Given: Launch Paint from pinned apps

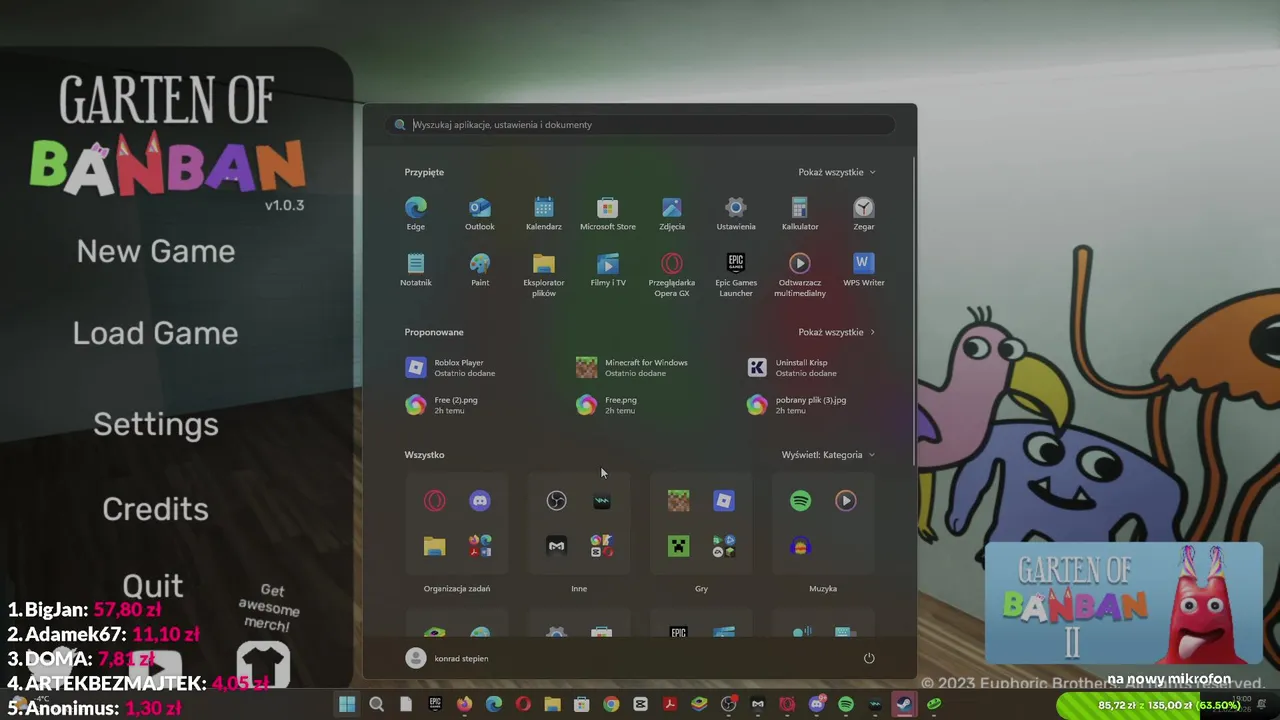Looking at the screenshot, I should point(480,269).
